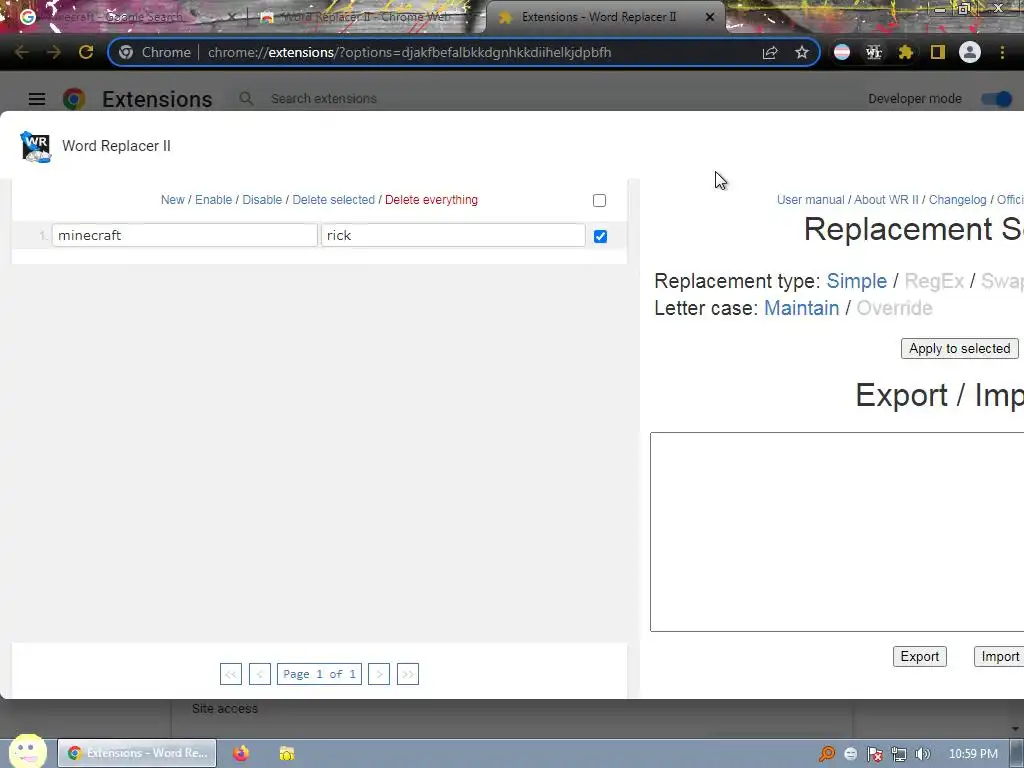Screen dimensions: 1024x768
Task: Open the file explorer folder icon in taskbar
Action: point(287,753)
